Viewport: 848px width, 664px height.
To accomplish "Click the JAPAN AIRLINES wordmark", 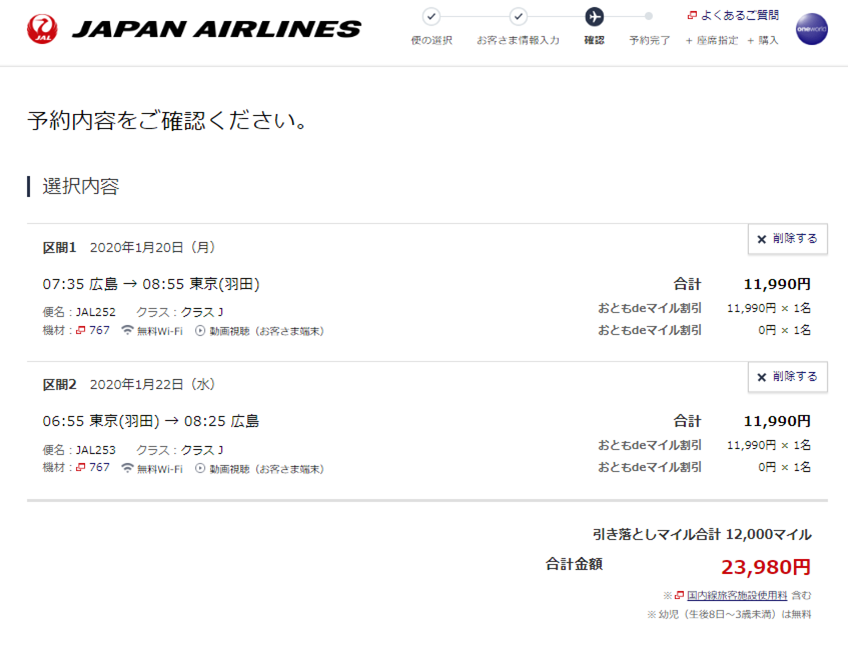I will click(216, 29).
